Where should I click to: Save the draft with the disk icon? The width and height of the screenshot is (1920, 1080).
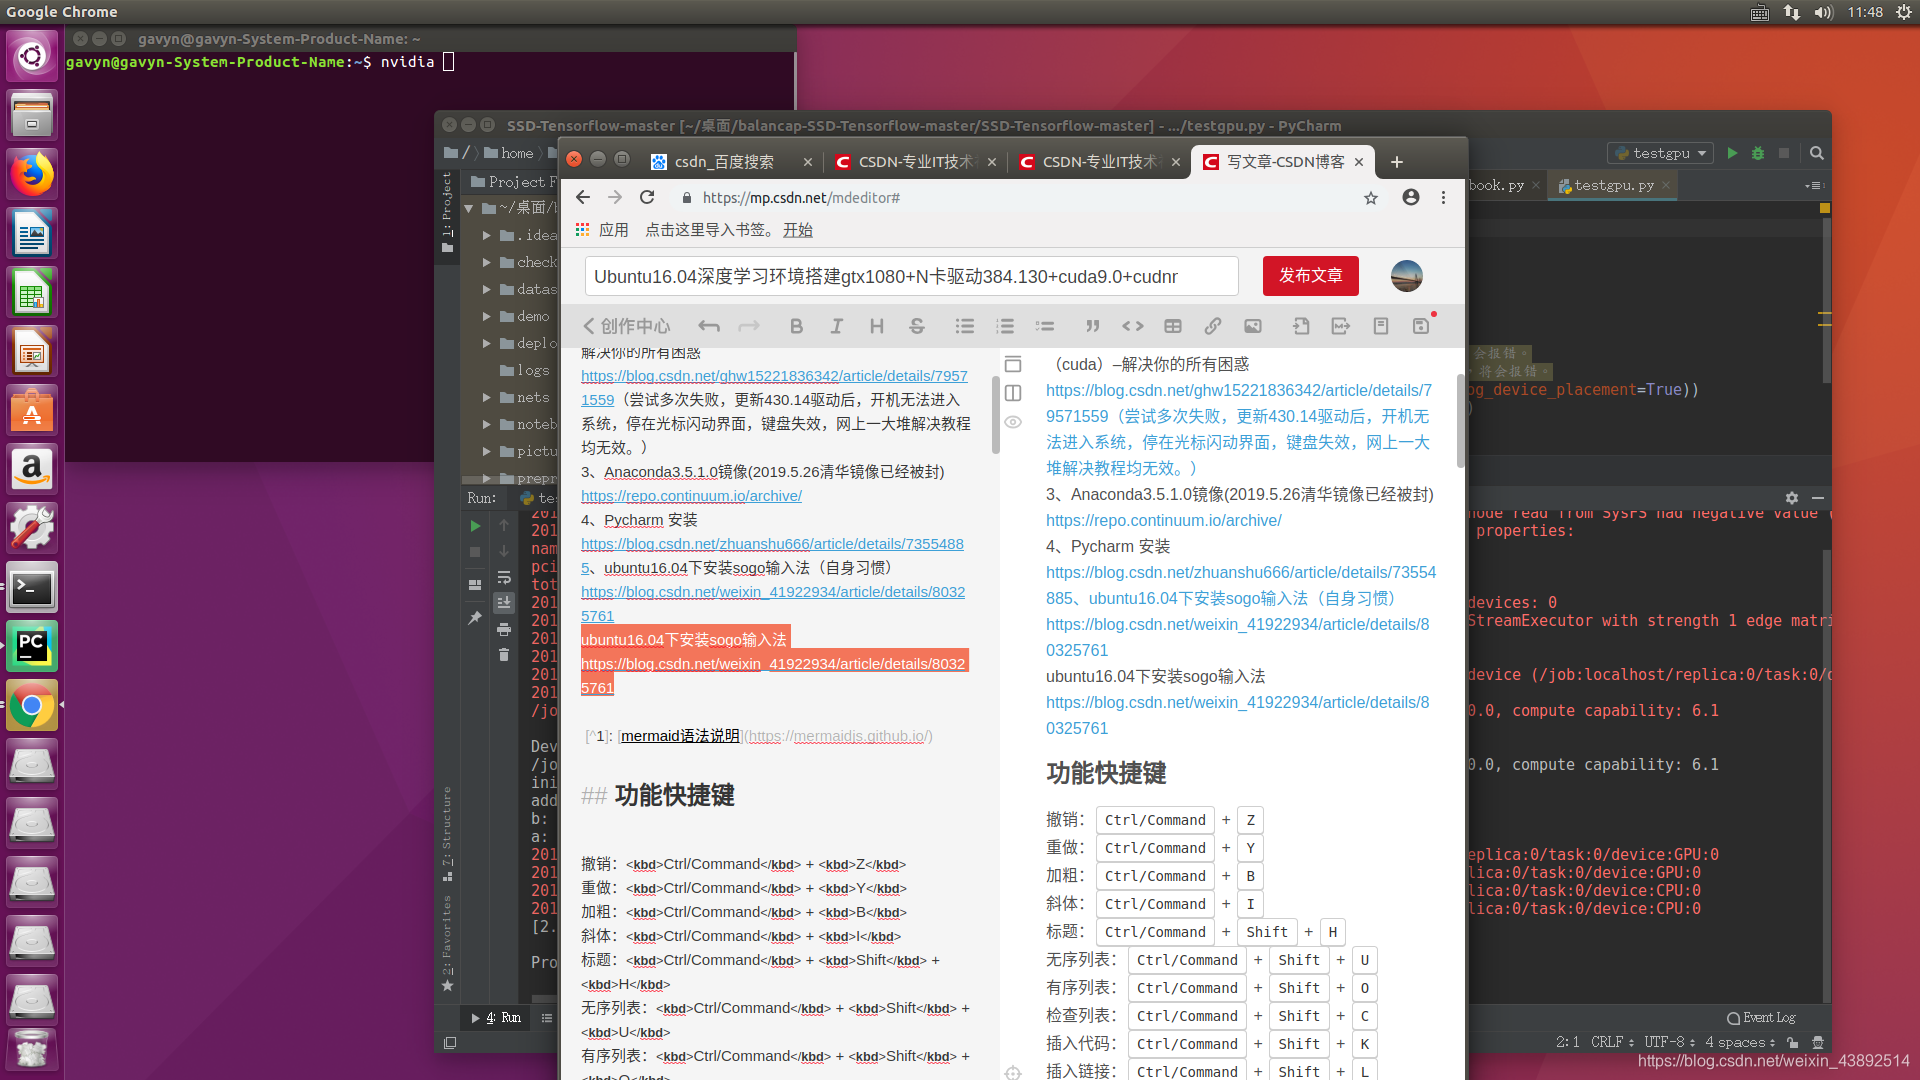[1420, 326]
